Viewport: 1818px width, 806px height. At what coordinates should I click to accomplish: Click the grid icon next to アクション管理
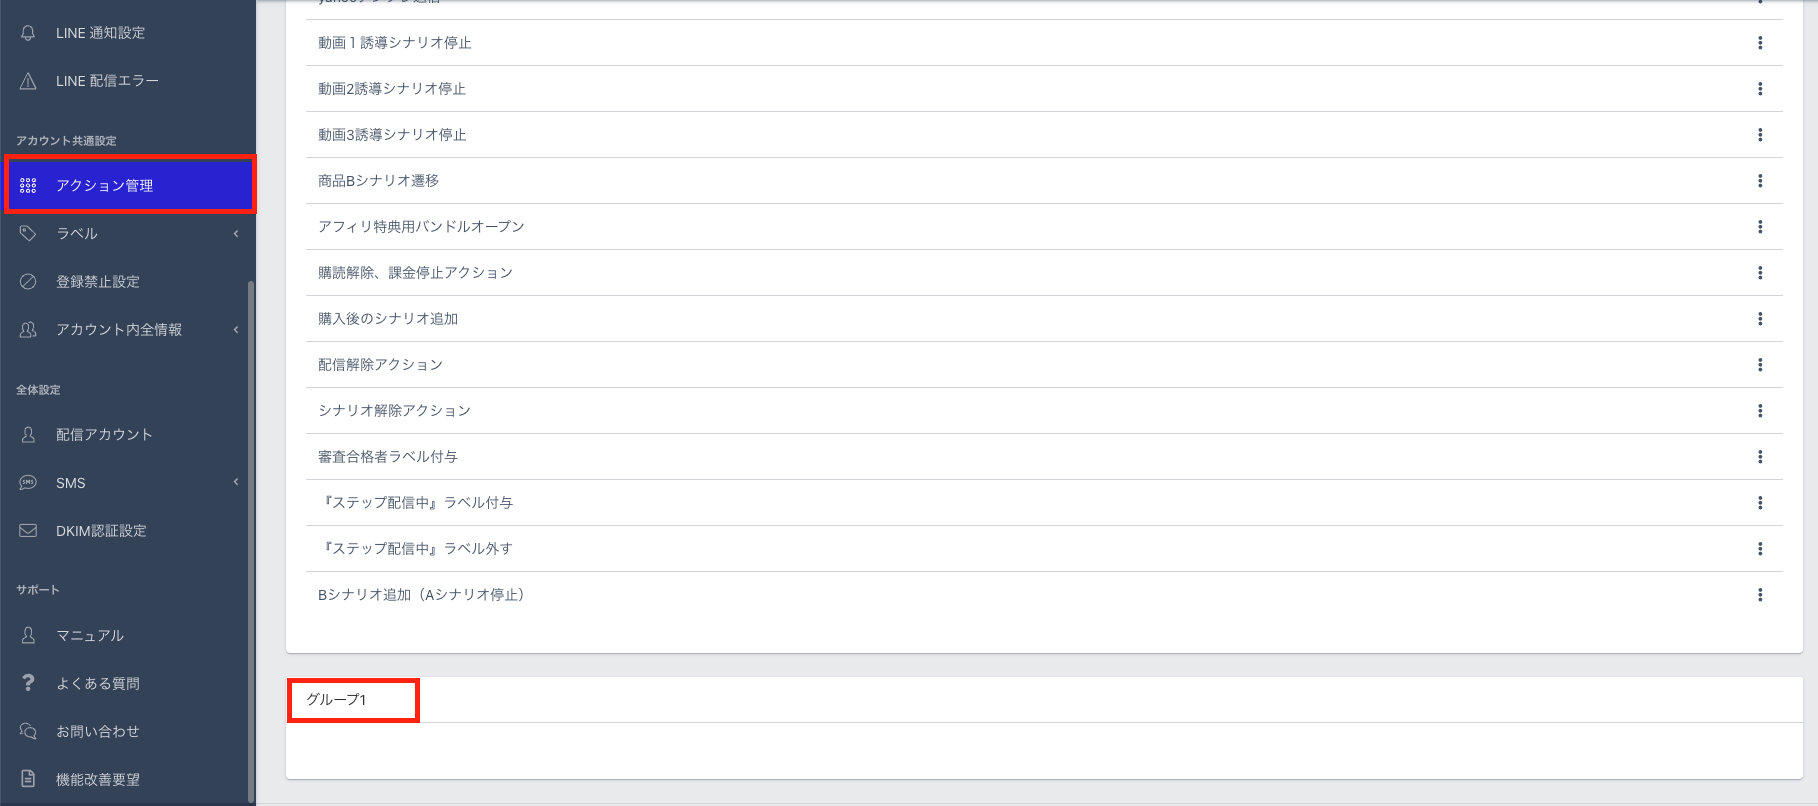click(28, 186)
